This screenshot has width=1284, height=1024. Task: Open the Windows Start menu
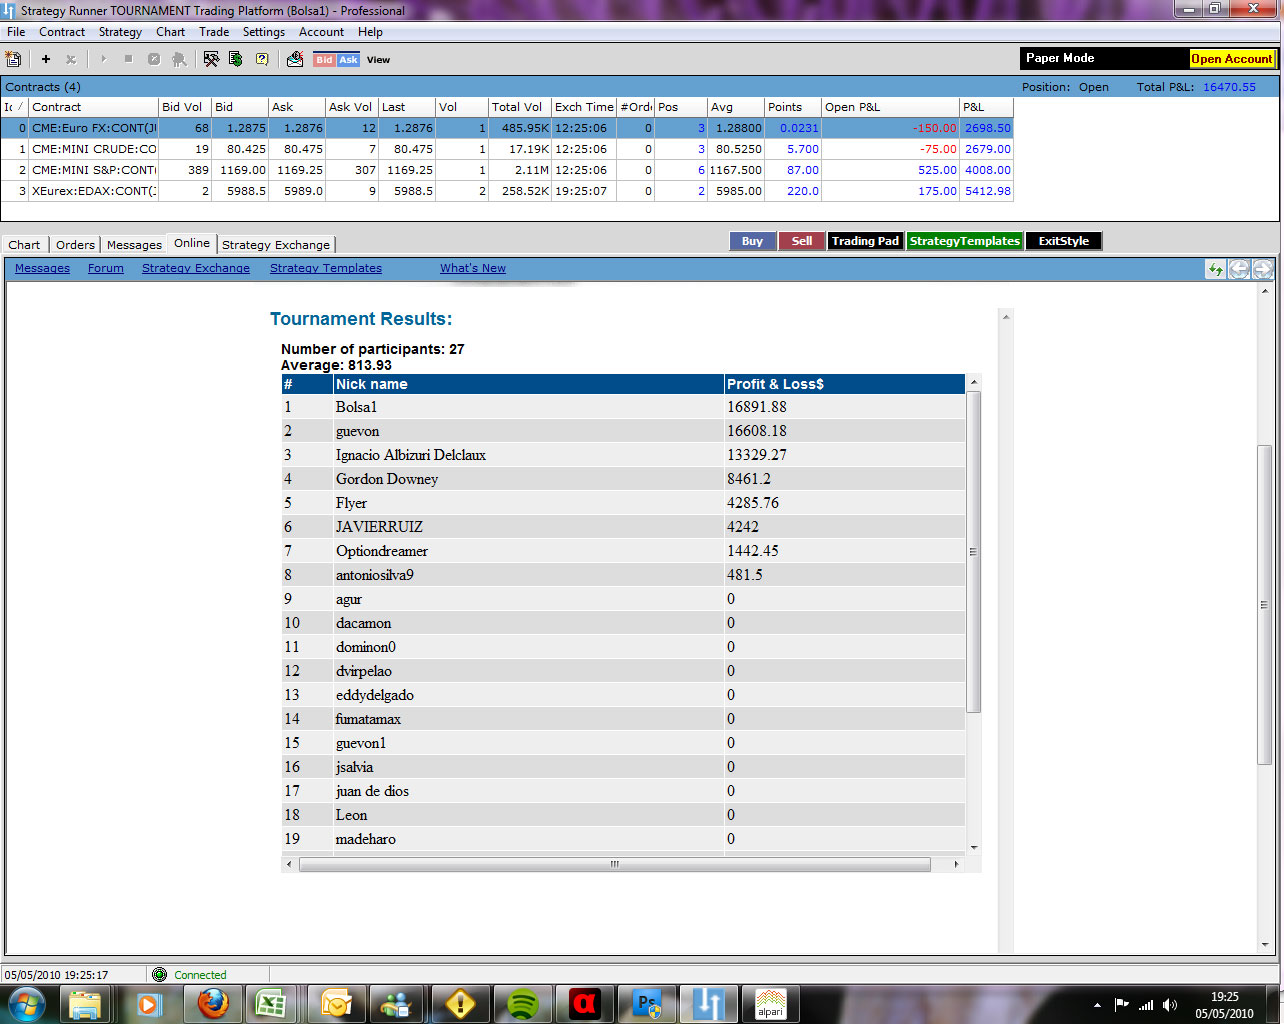tap(27, 1003)
